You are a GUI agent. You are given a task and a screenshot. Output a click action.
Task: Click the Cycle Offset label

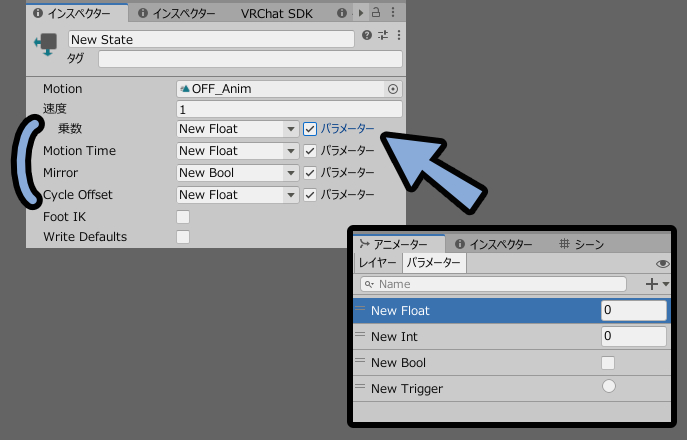point(78,195)
